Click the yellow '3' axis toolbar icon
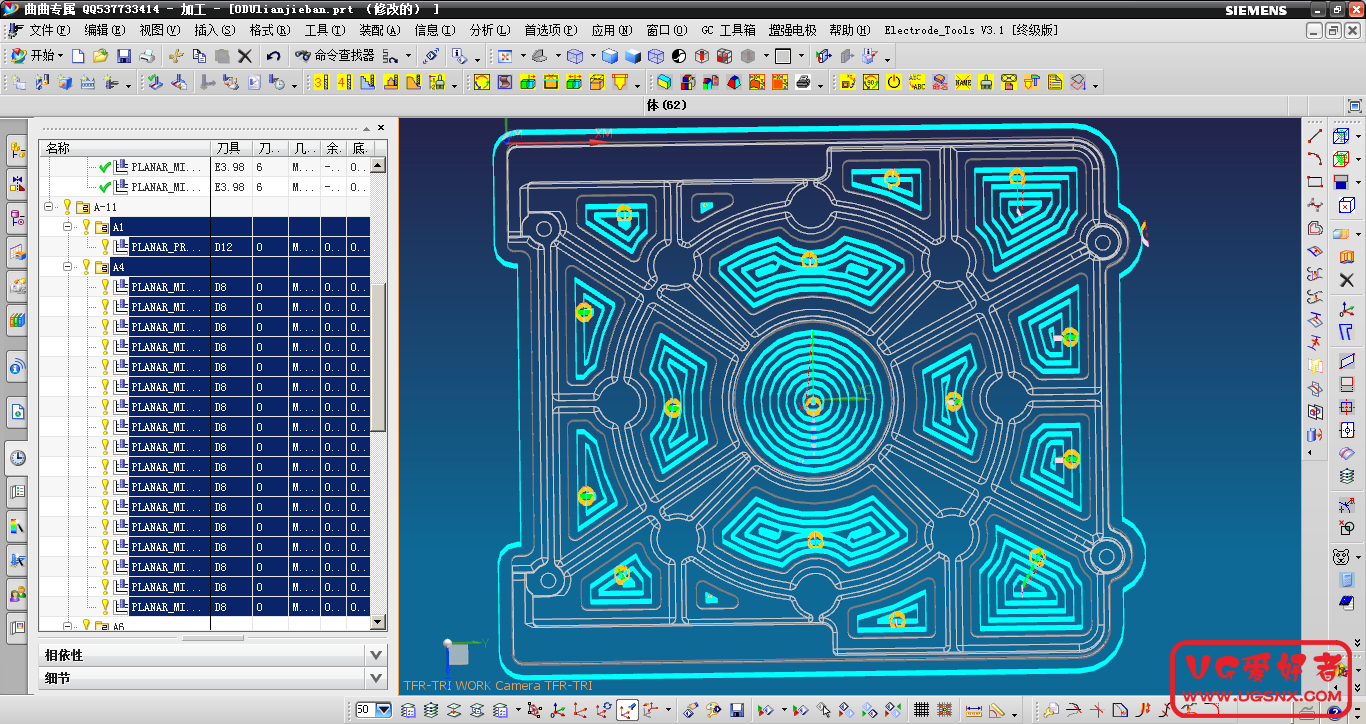1366x724 pixels. pyautogui.click(x=321, y=82)
